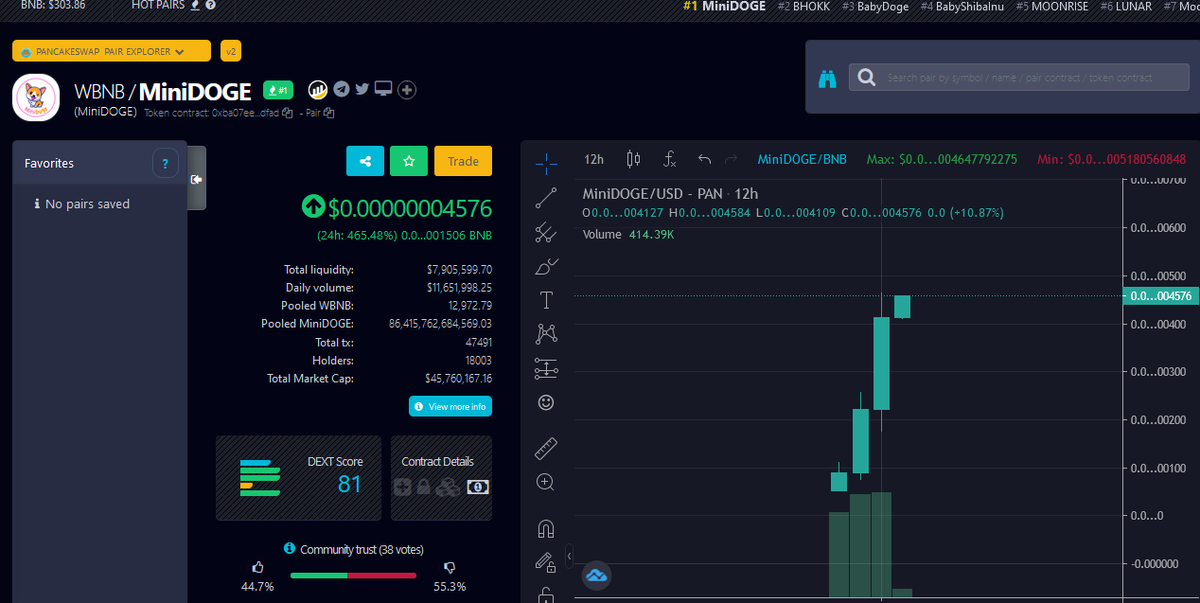
Task: Toggle the magnet mode tool
Action: 546,528
